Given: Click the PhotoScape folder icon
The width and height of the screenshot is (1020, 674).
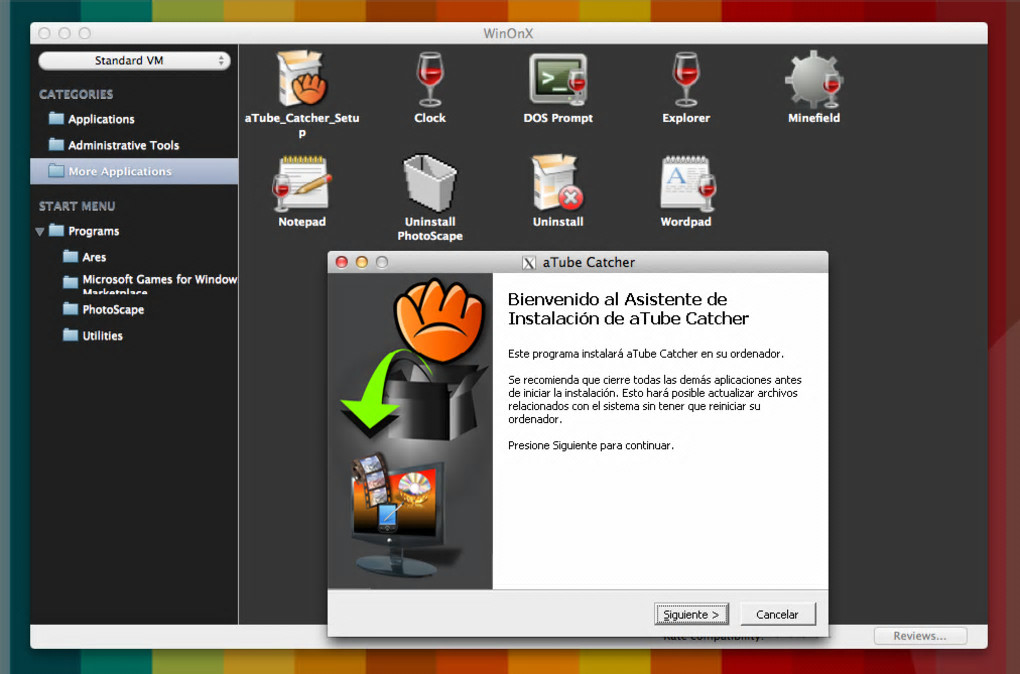Looking at the screenshot, I should [x=70, y=308].
